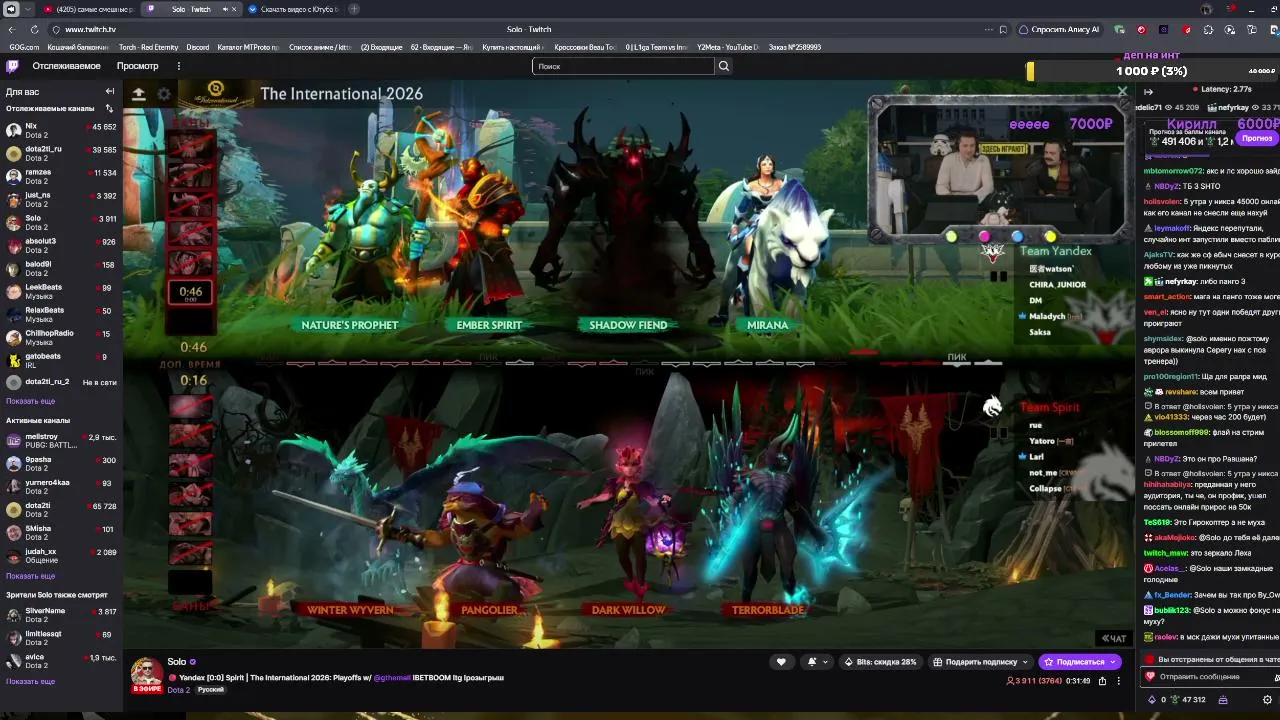Switch to the YouTube browser tab
This screenshot has width=1280, height=720.
[x=88, y=9]
